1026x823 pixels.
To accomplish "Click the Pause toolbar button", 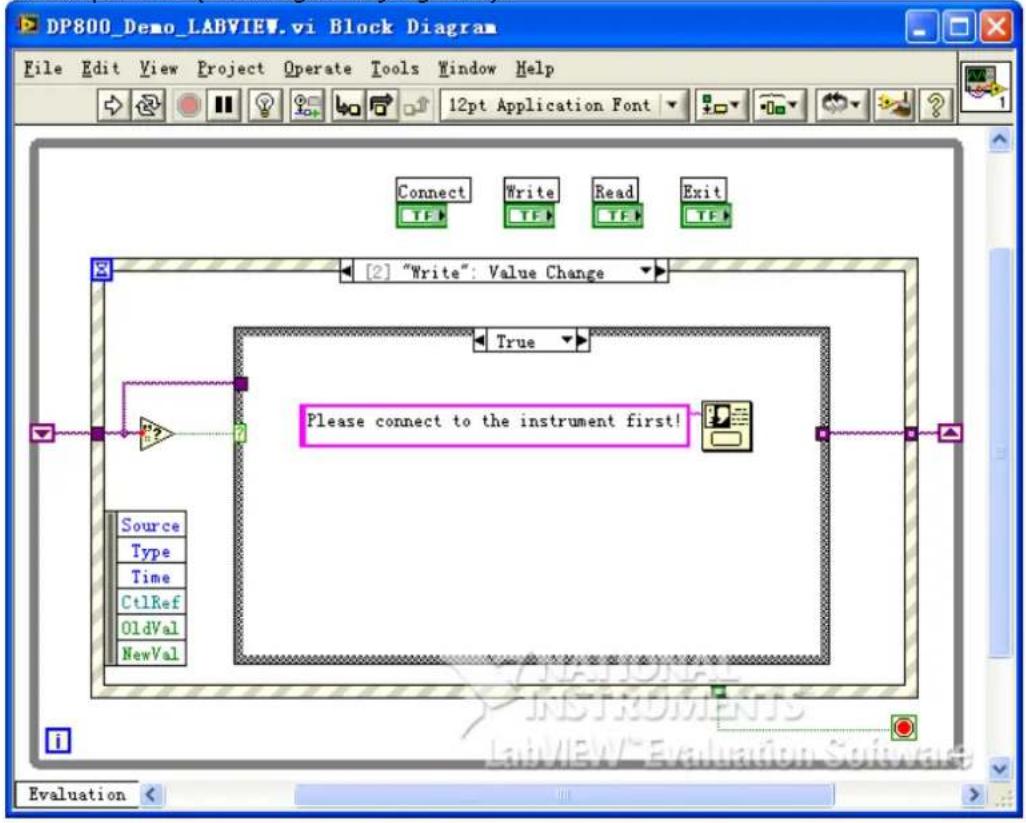I will pos(224,105).
